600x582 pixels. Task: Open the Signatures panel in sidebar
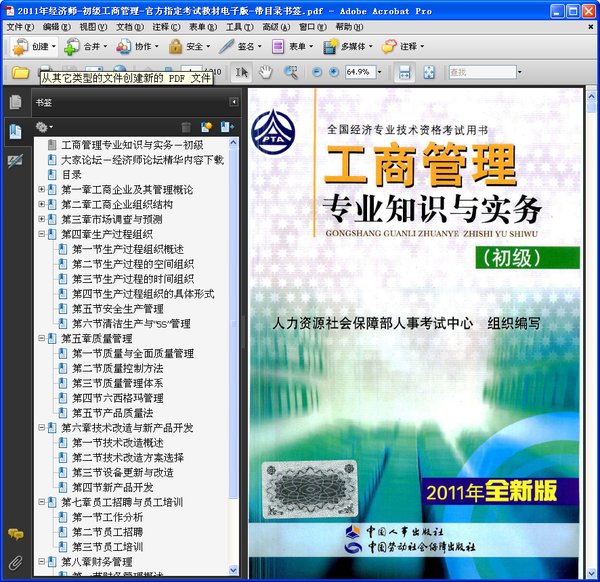(x=15, y=160)
